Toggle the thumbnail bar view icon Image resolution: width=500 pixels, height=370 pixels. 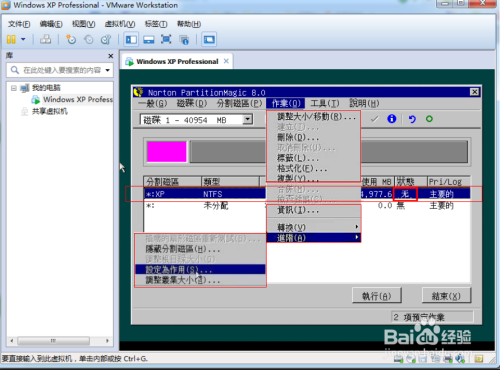tap(149, 40)
